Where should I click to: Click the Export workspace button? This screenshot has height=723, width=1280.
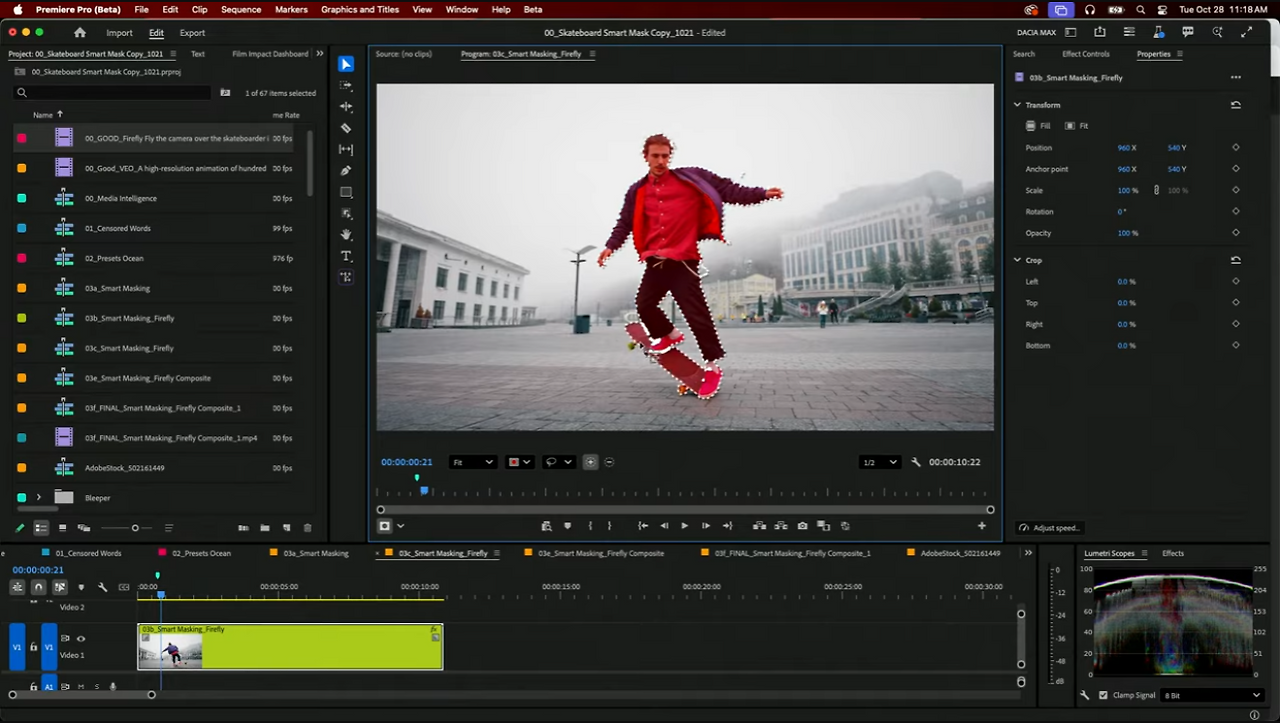pos(192,33)
